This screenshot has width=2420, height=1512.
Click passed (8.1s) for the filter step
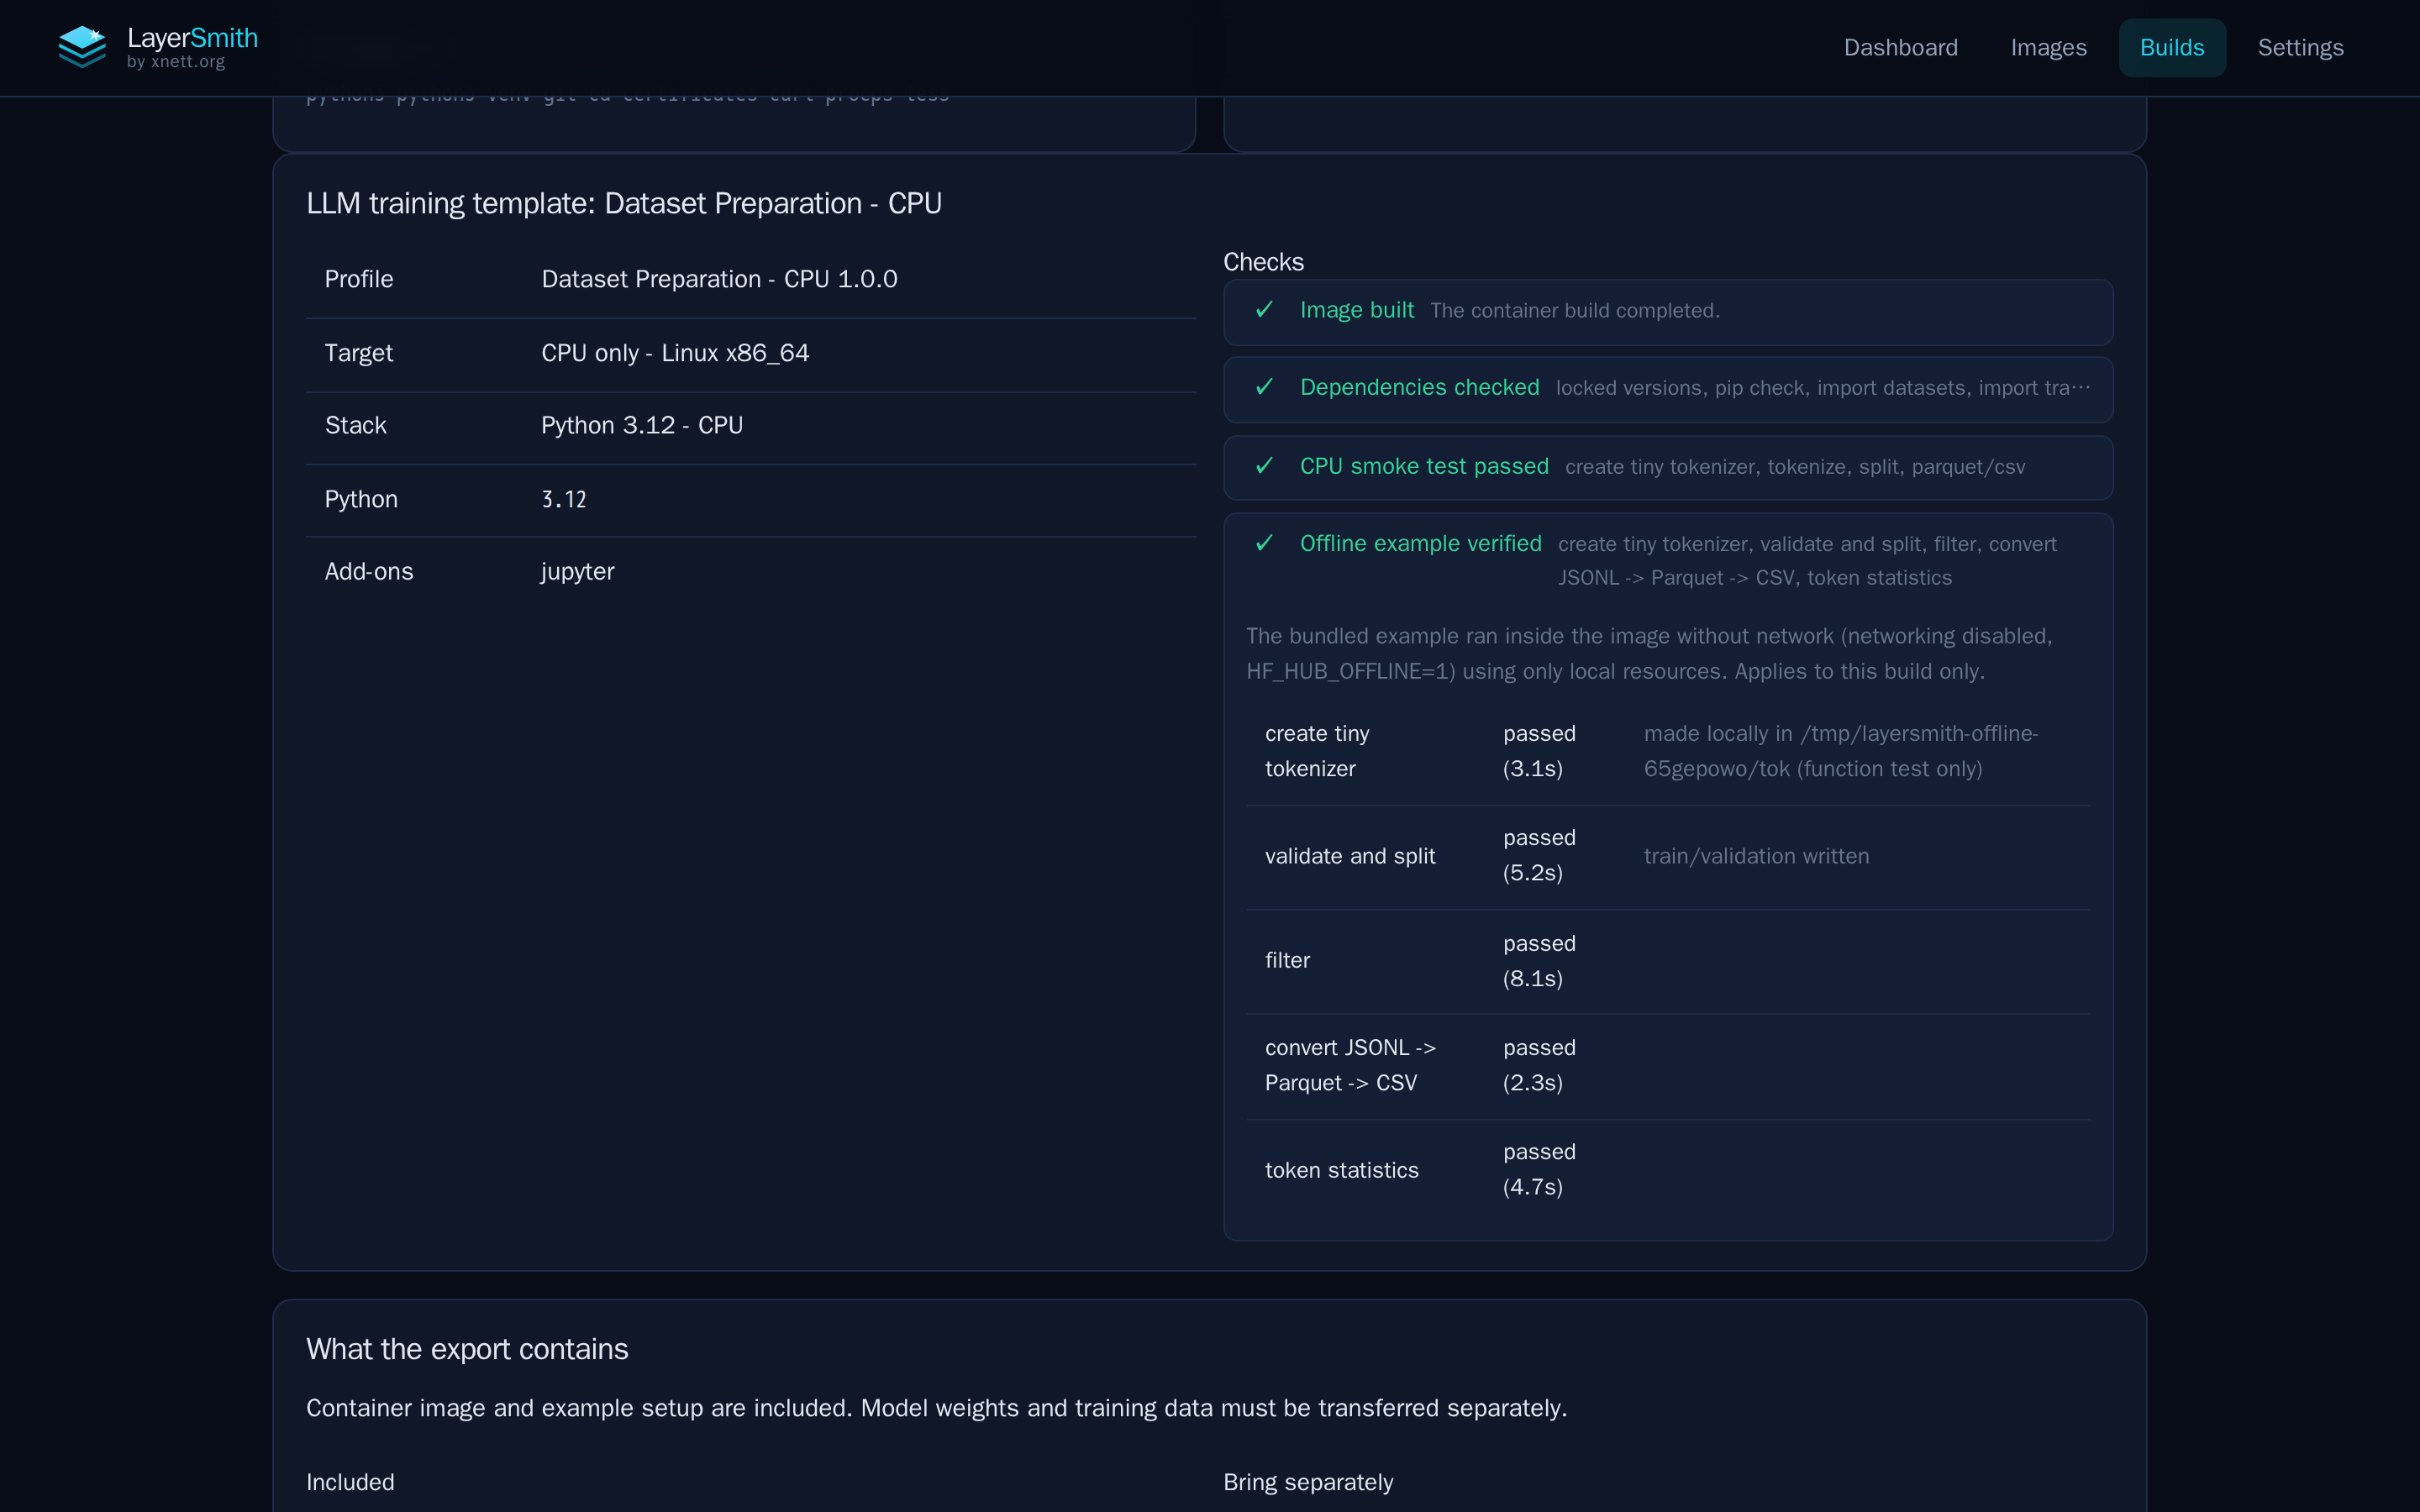1539,961
